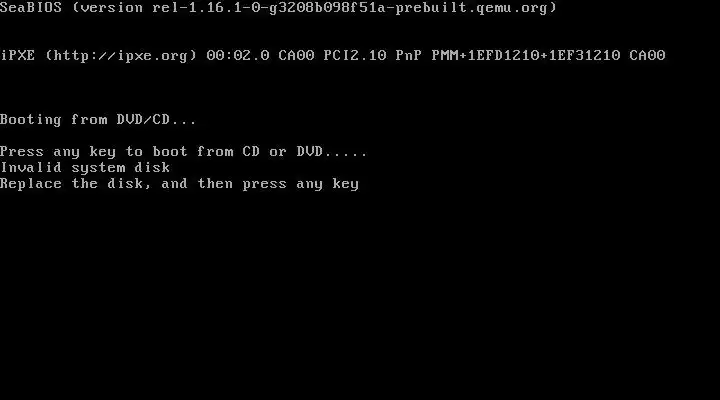Viewport: 720px width, 400px height.
Task: Click the PMM+1EFD1210+1EF31210 address text
Action: [x=526, y=56]
